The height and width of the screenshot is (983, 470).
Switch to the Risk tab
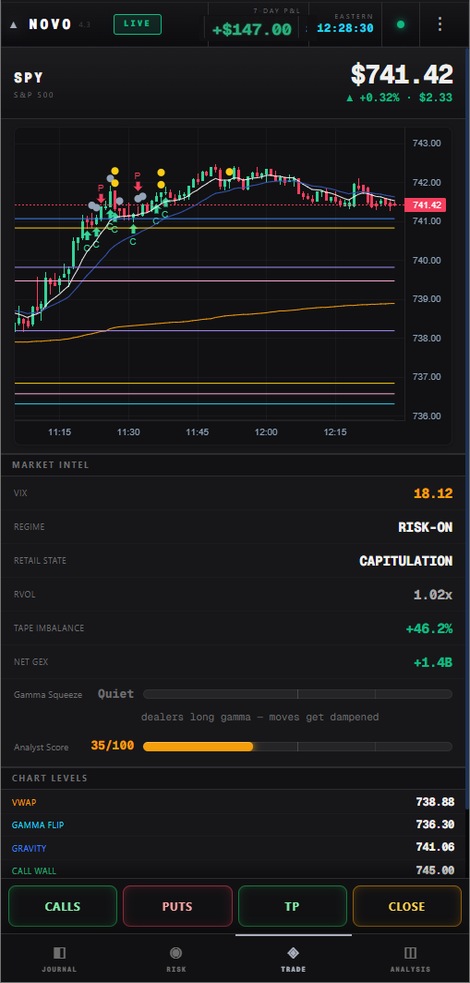pyautogui.click(x=176, y=959)
